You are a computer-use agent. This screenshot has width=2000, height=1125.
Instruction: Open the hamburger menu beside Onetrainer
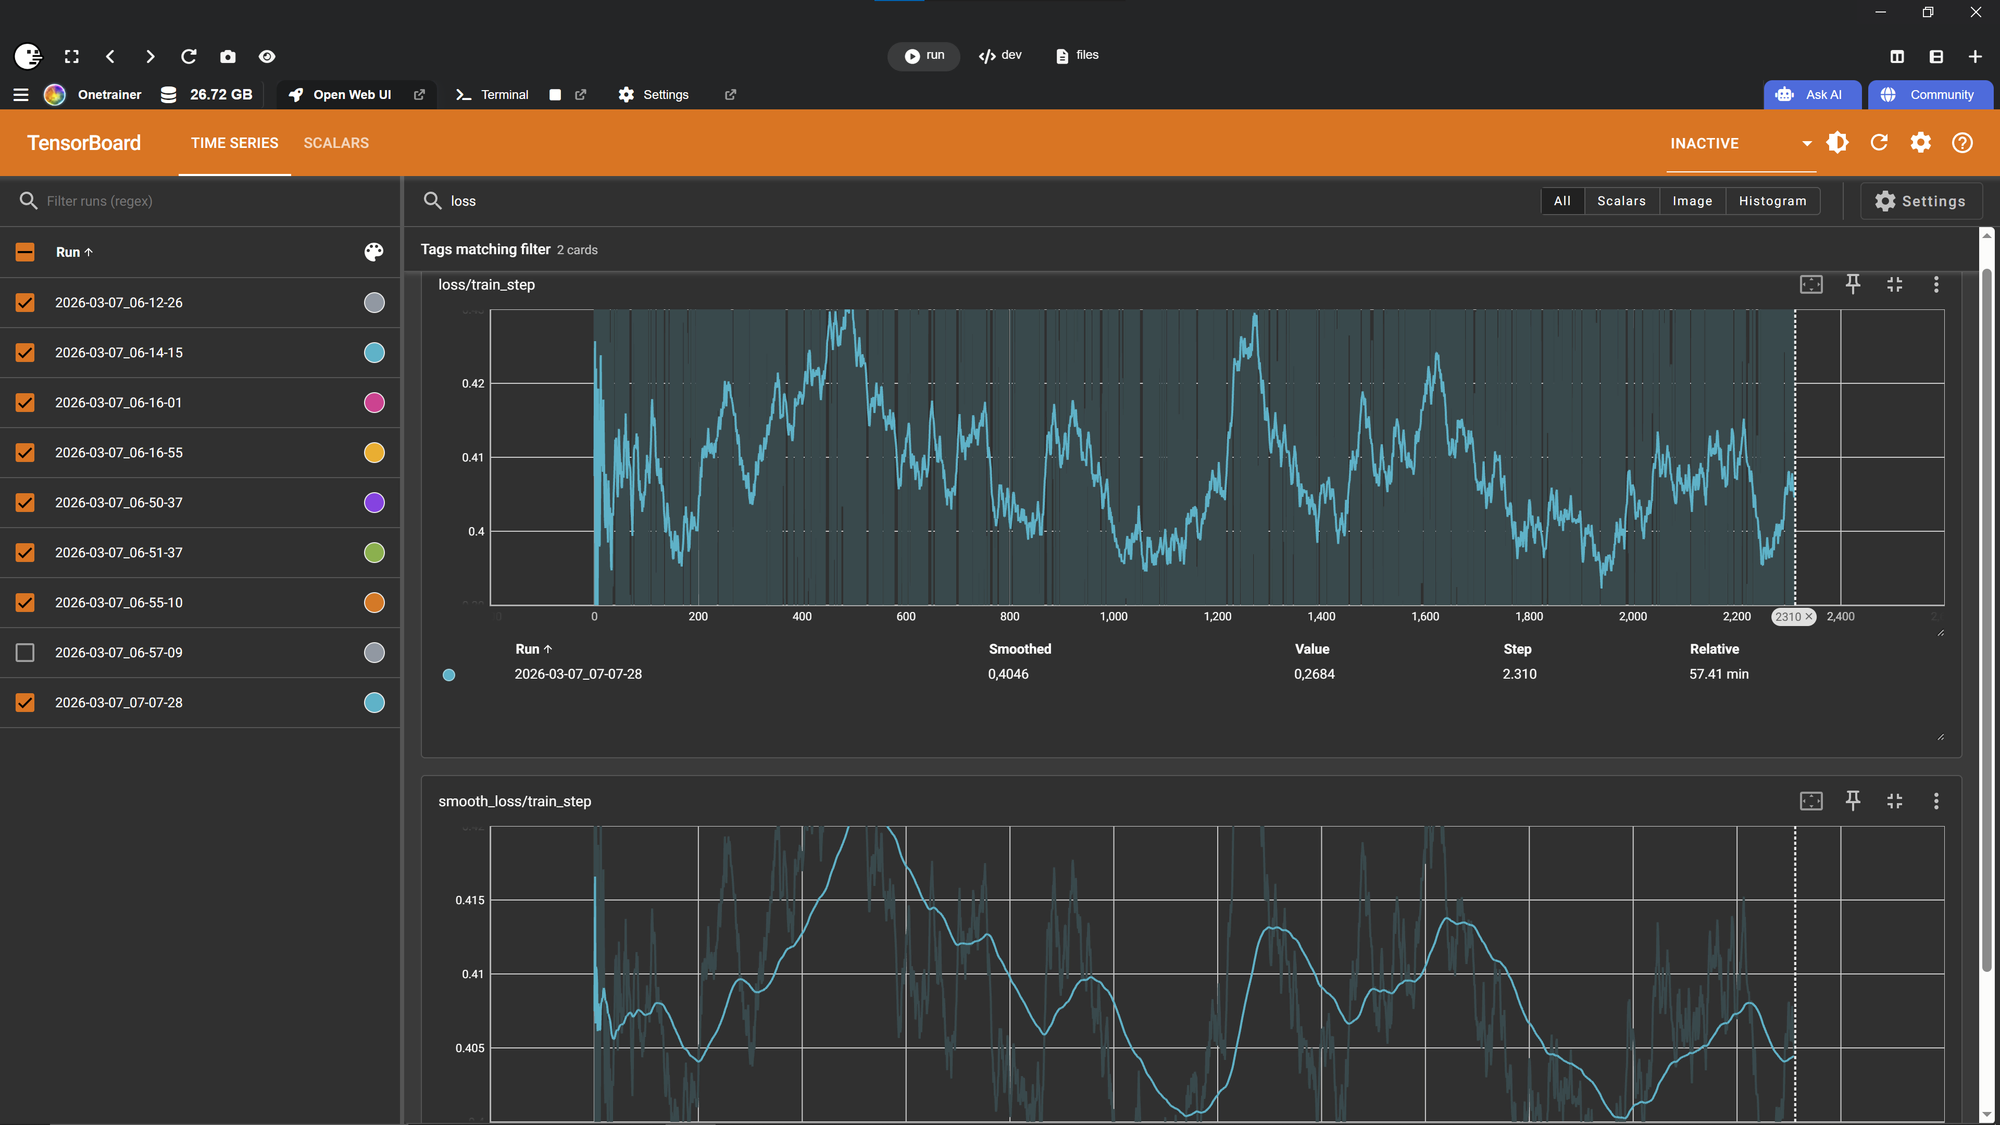click(21, 95)
